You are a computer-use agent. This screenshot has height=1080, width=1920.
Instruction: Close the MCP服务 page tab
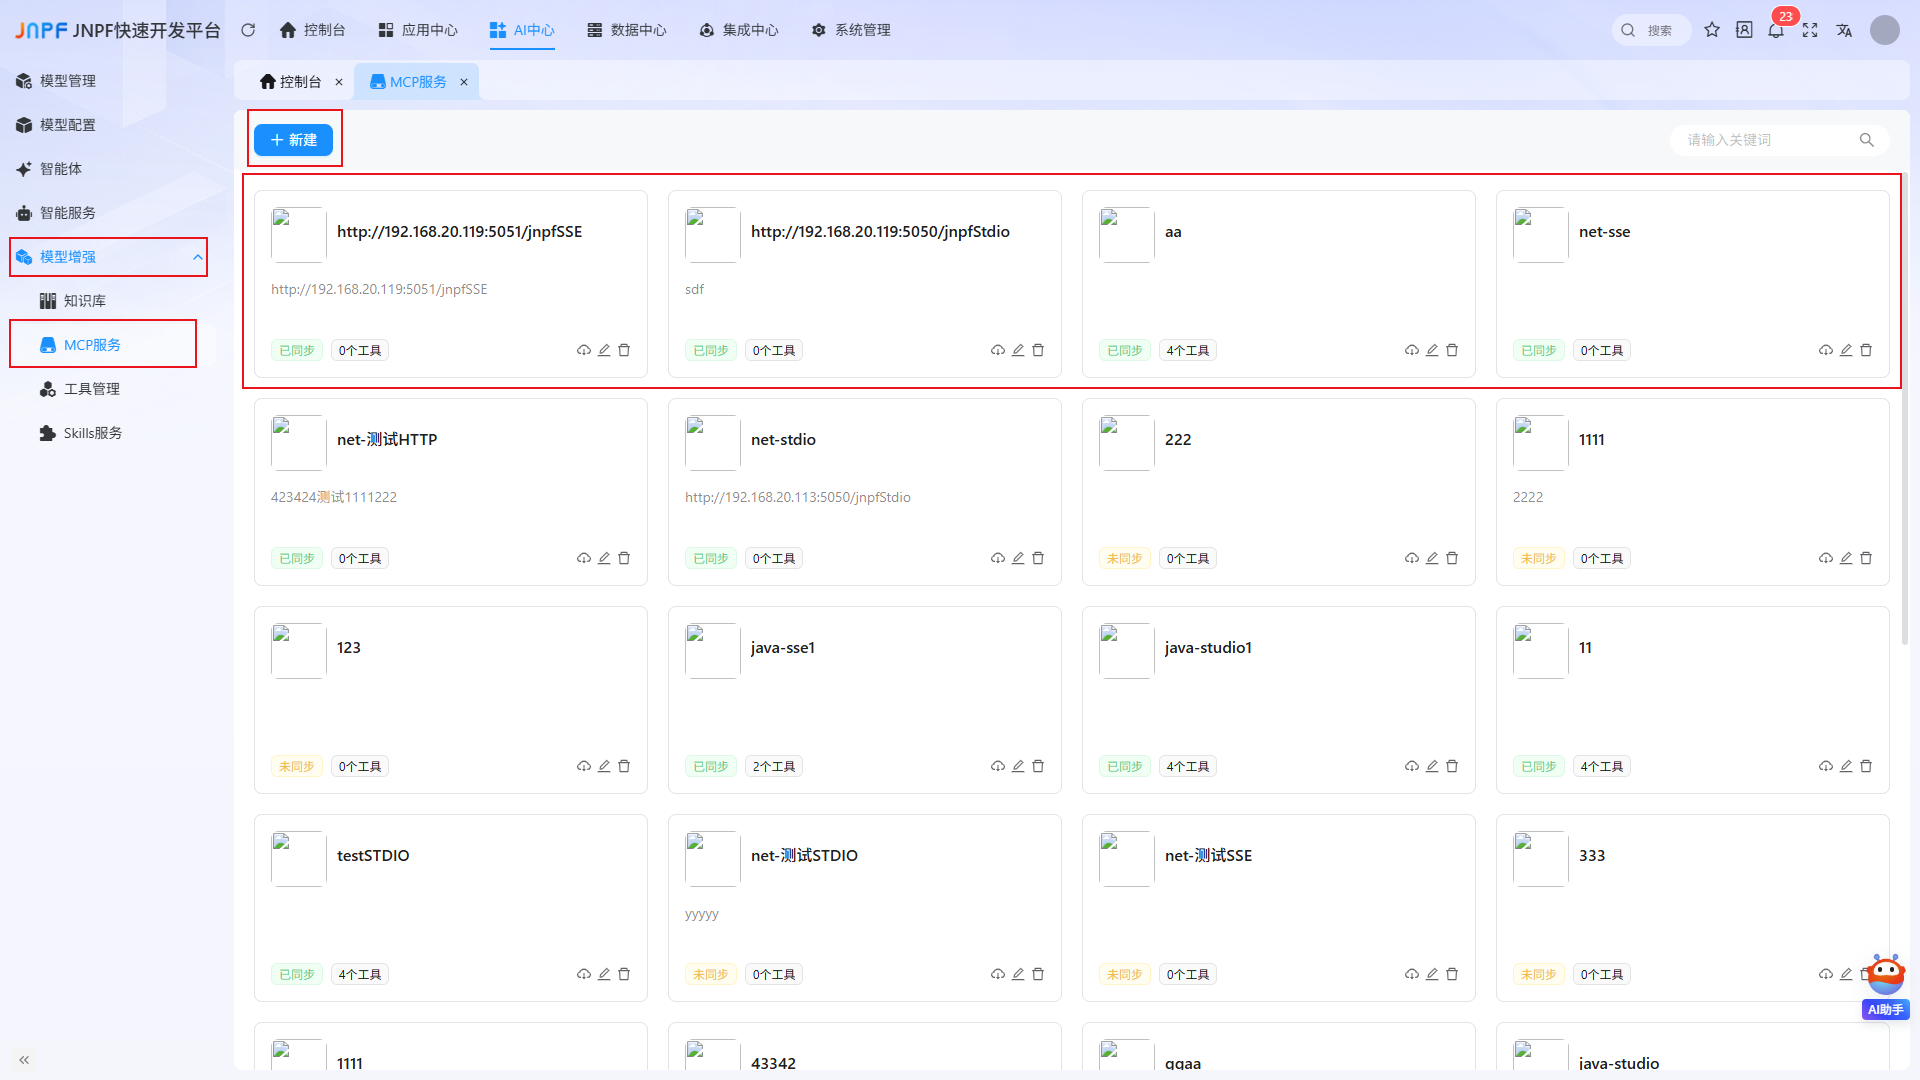(x=464, y=82)
